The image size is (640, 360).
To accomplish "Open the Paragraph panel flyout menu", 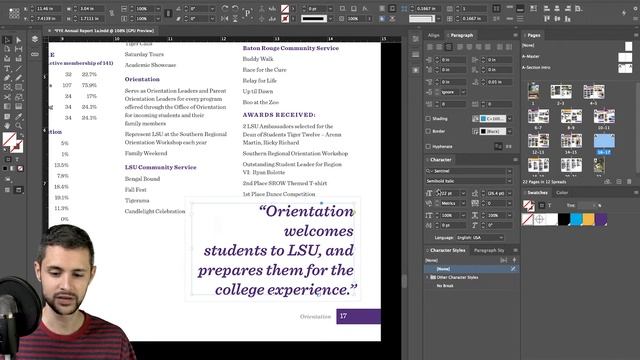I will pyautogui.click(x=515, y=36).
